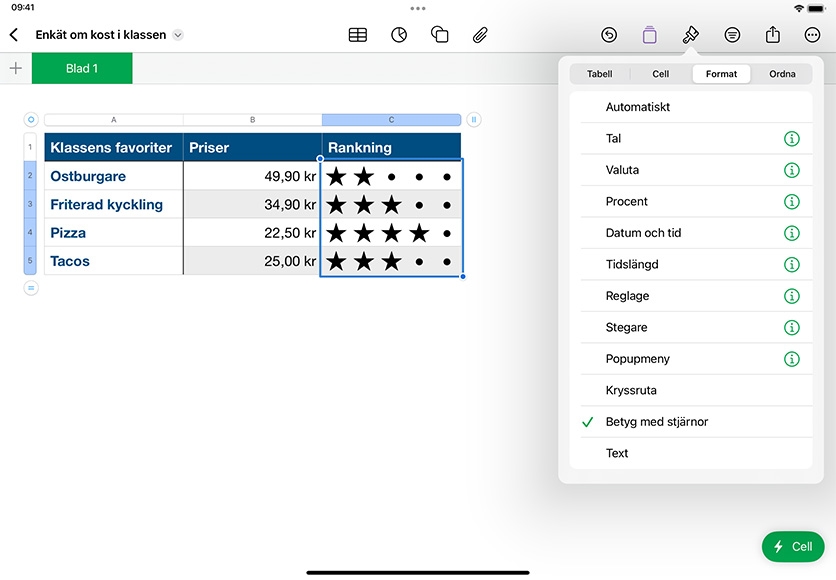This screenshot has width=836, height=580.
Task: Open the document title dropdown chevron
Action: (x=178, y=35)
